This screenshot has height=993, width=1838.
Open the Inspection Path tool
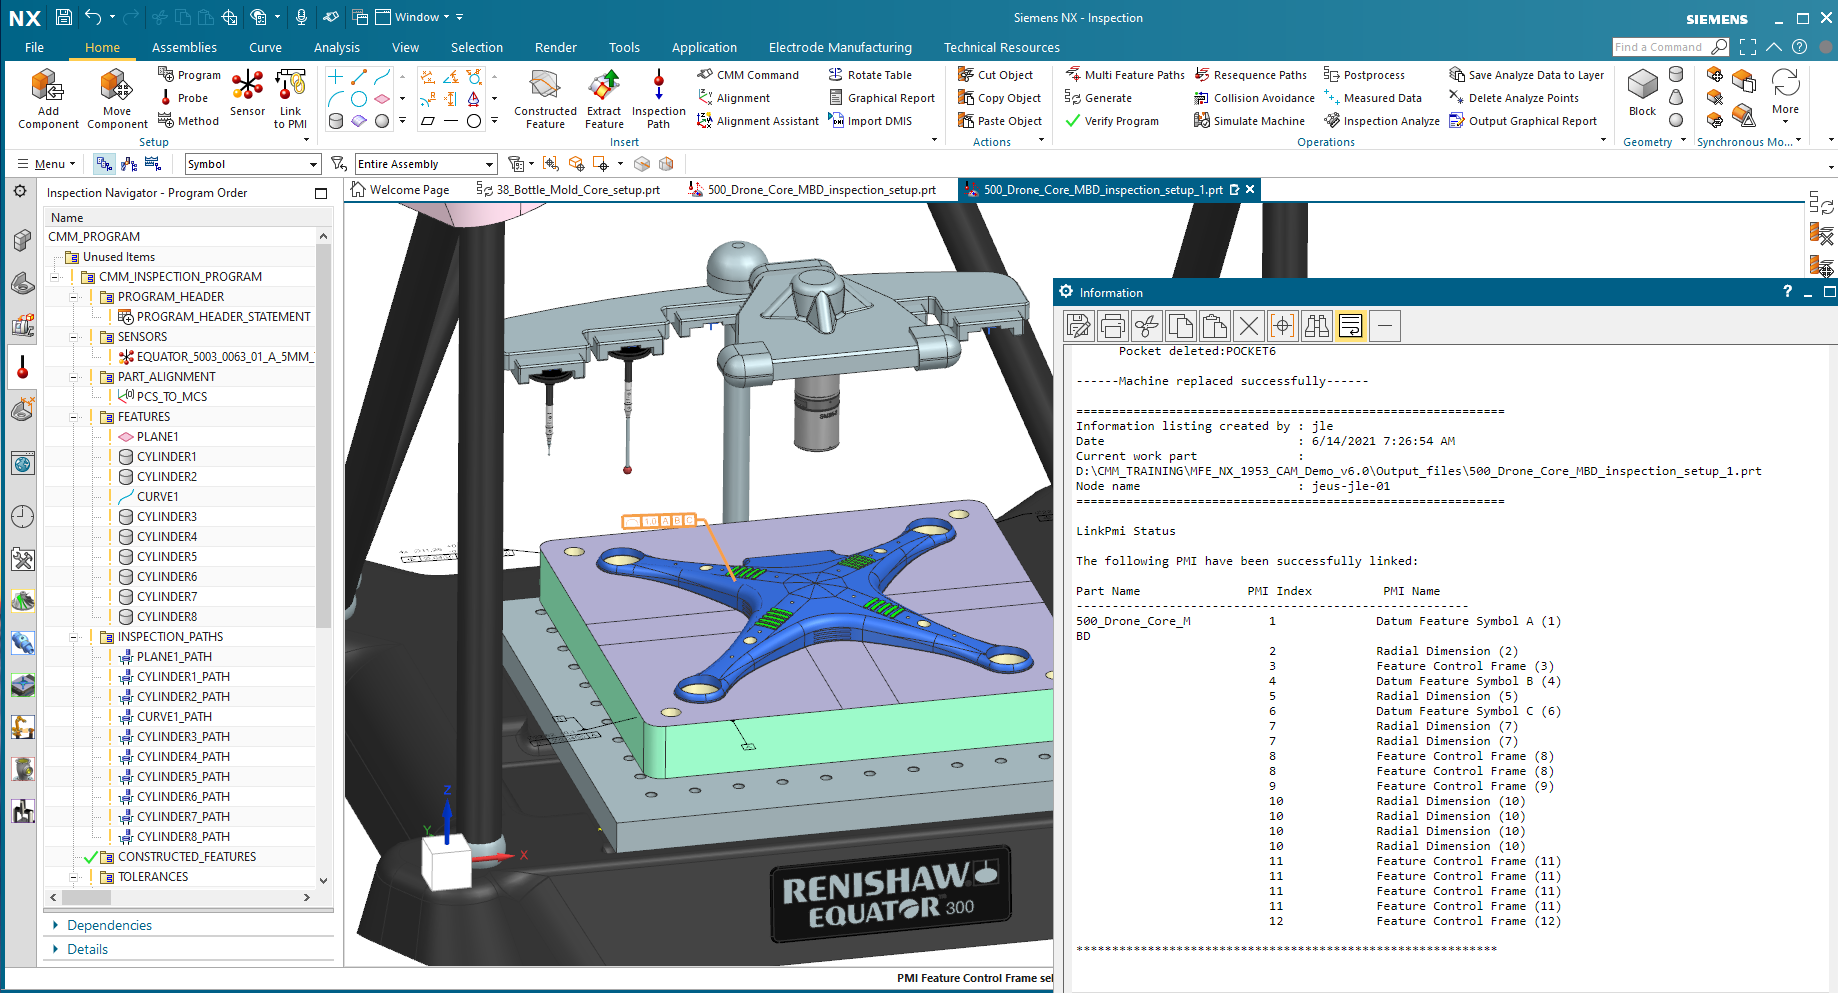(x=658, y=86)
